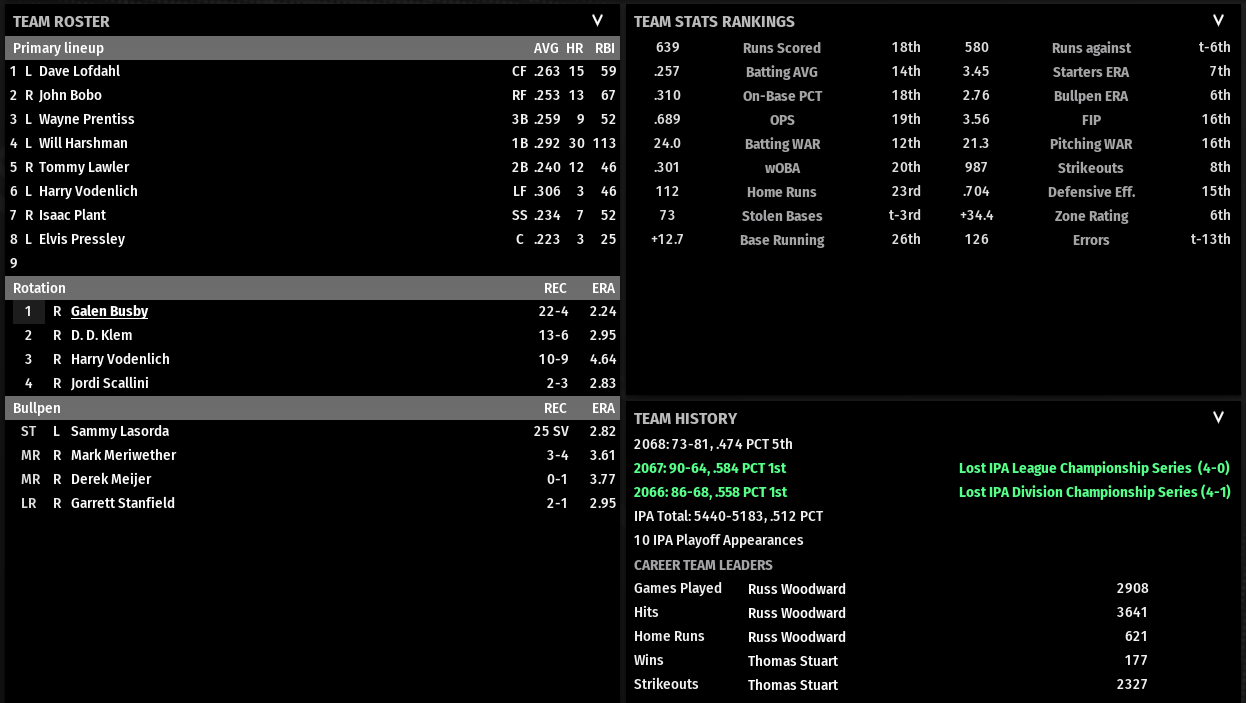Click Tommy Lawler in the primary lineup
1246x703 pixels.
point(84,167)
